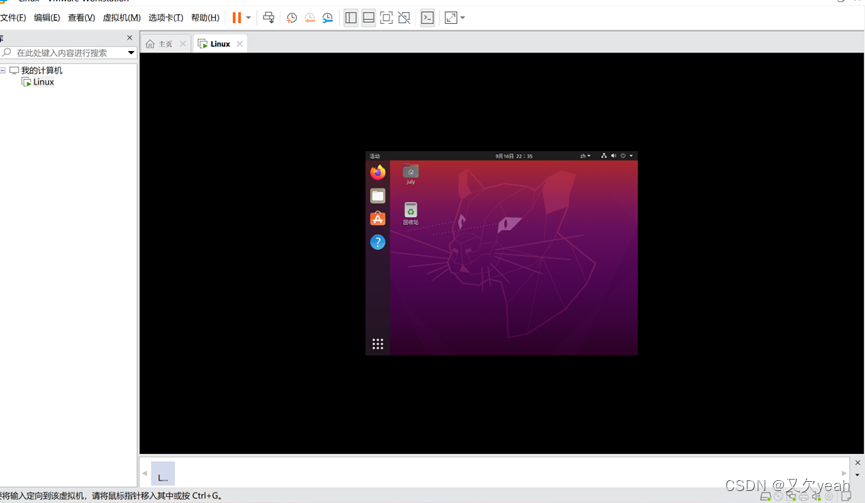Screen dimensions: 865x503
Task: Click the sound card status icon
Action: 816,497
